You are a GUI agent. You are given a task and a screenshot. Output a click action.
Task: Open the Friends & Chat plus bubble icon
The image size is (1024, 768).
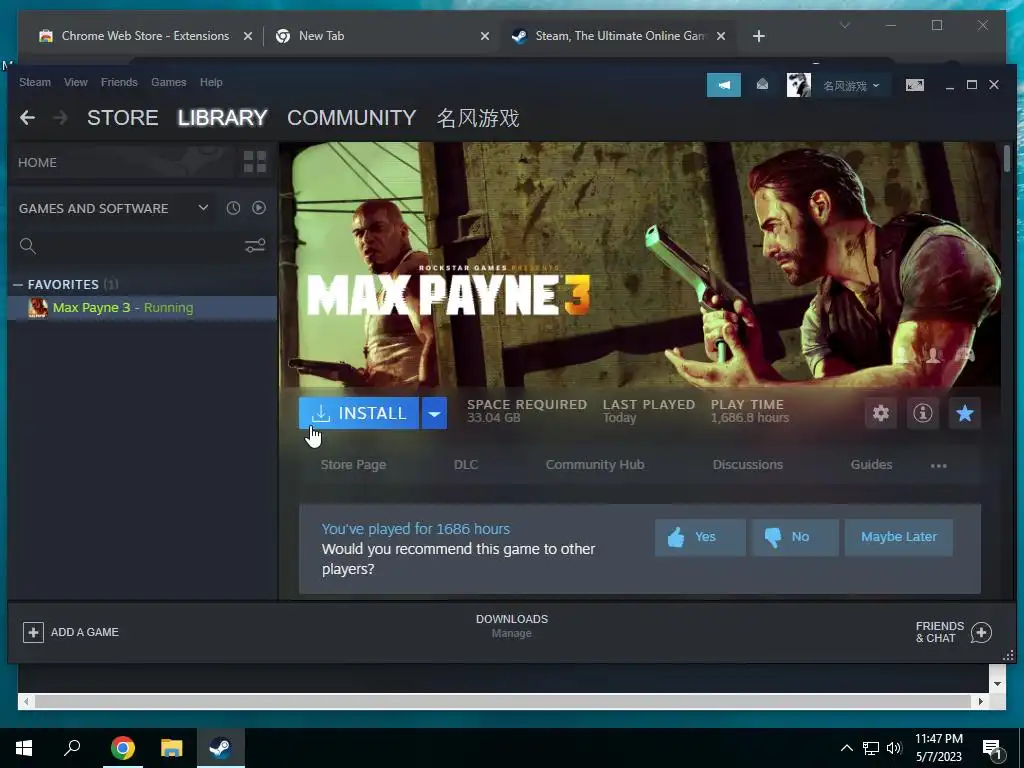981,632
